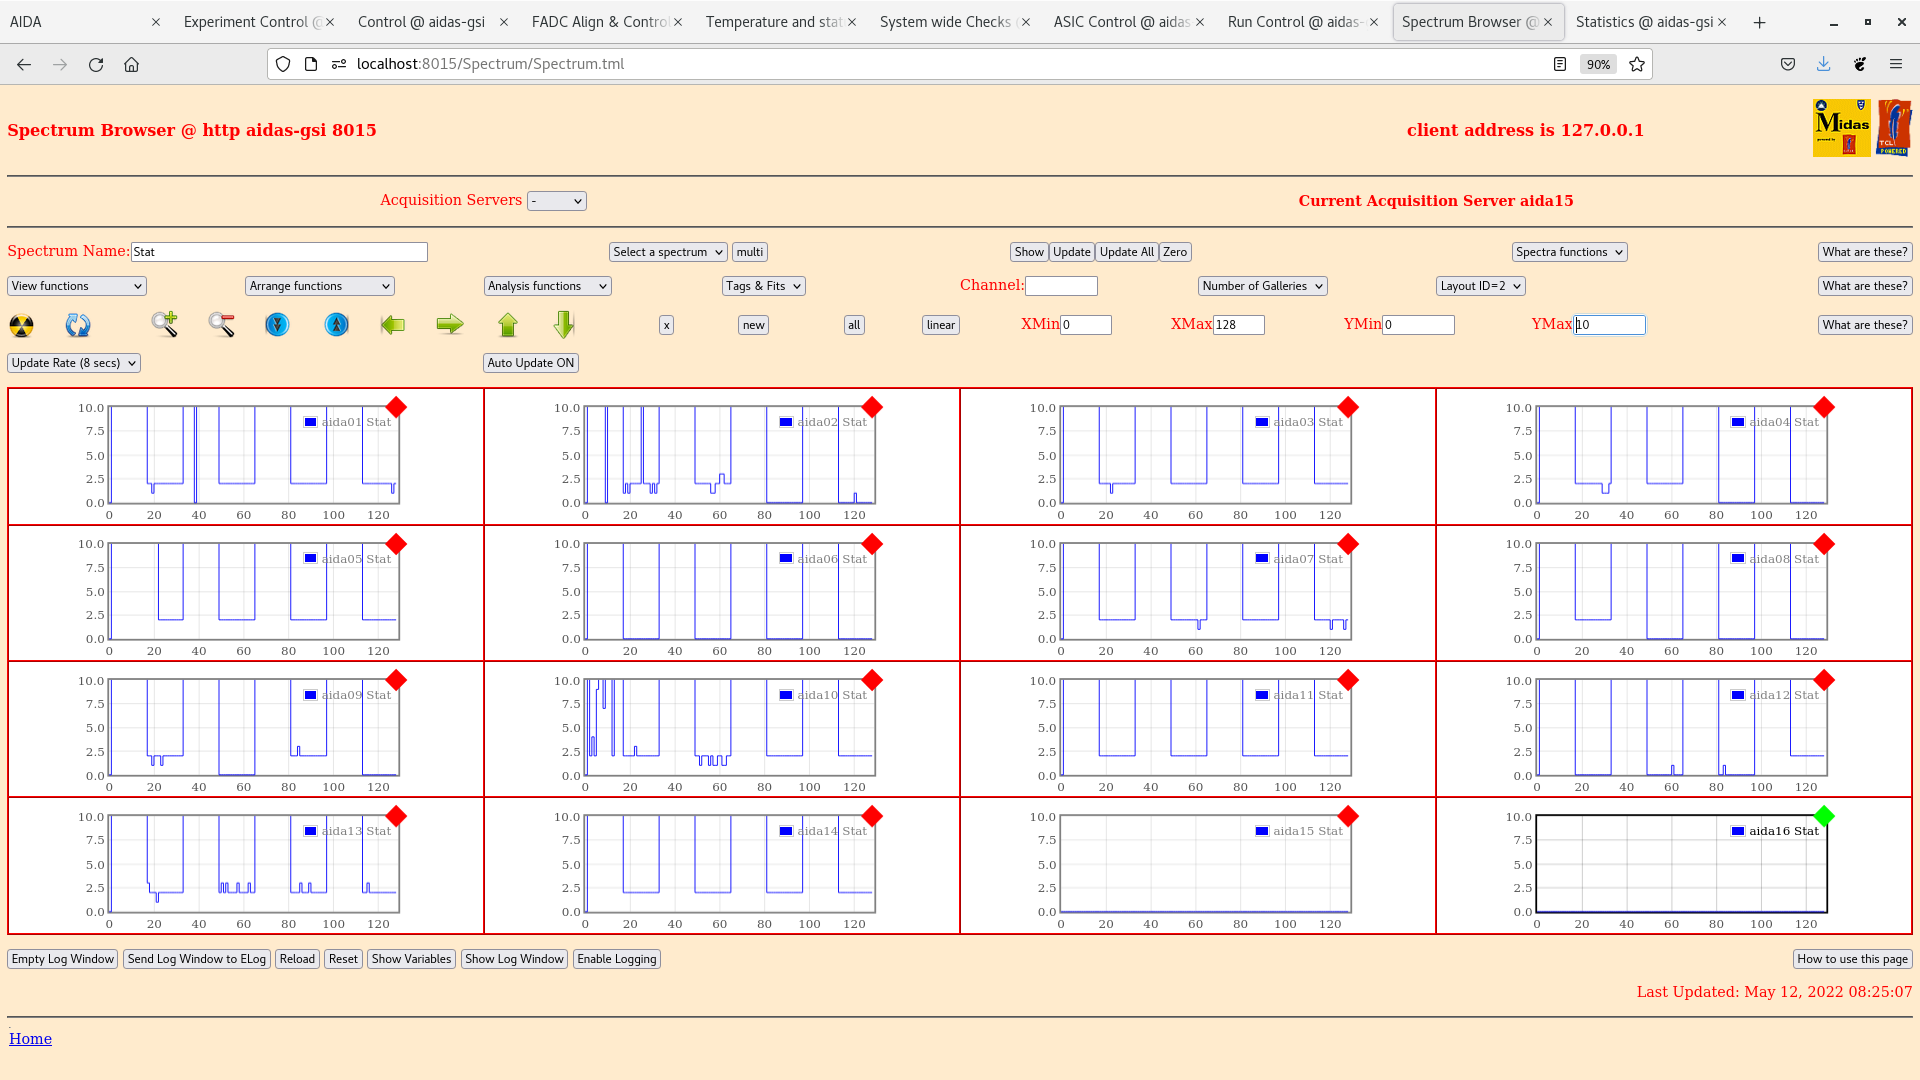This screenshot has width=1920, height=1080.
Task: Click the Save to Pocket icon
Action: 1788,64
